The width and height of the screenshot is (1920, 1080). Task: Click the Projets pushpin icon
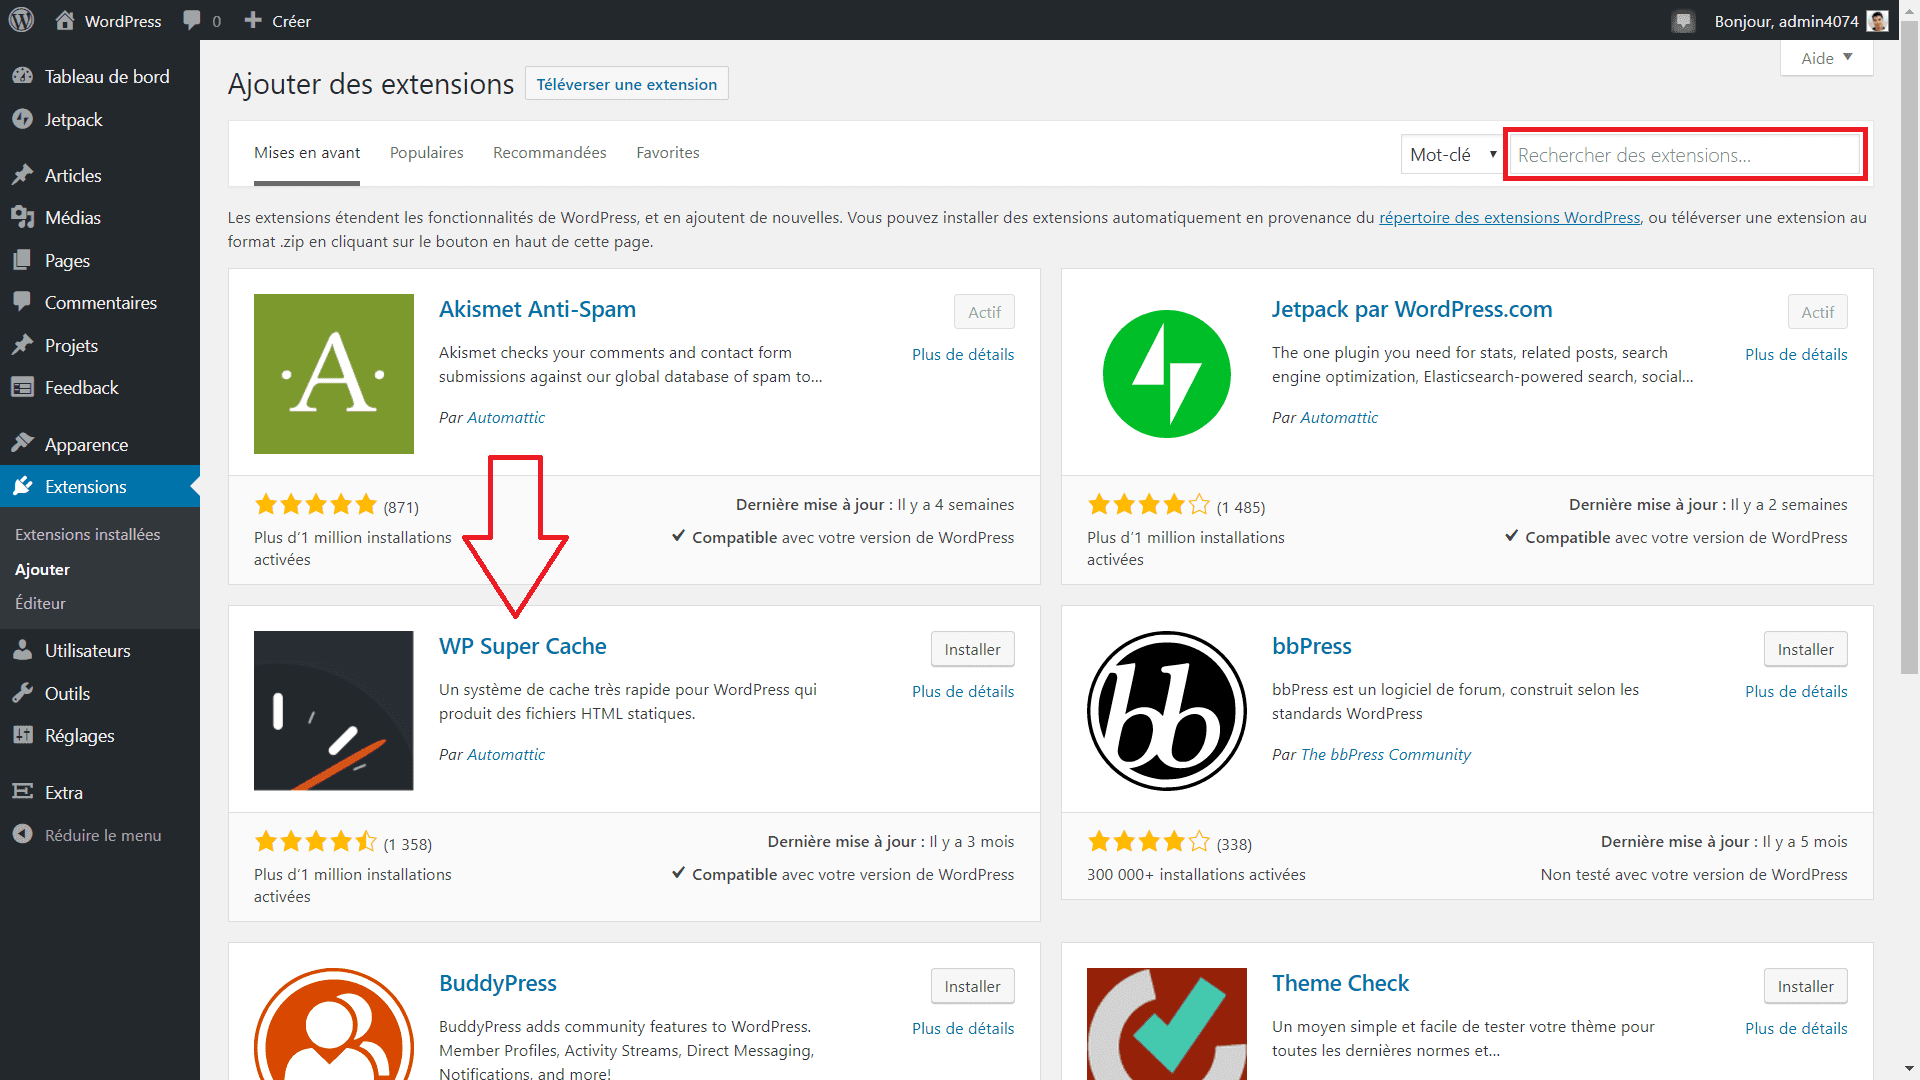point(22,345)
